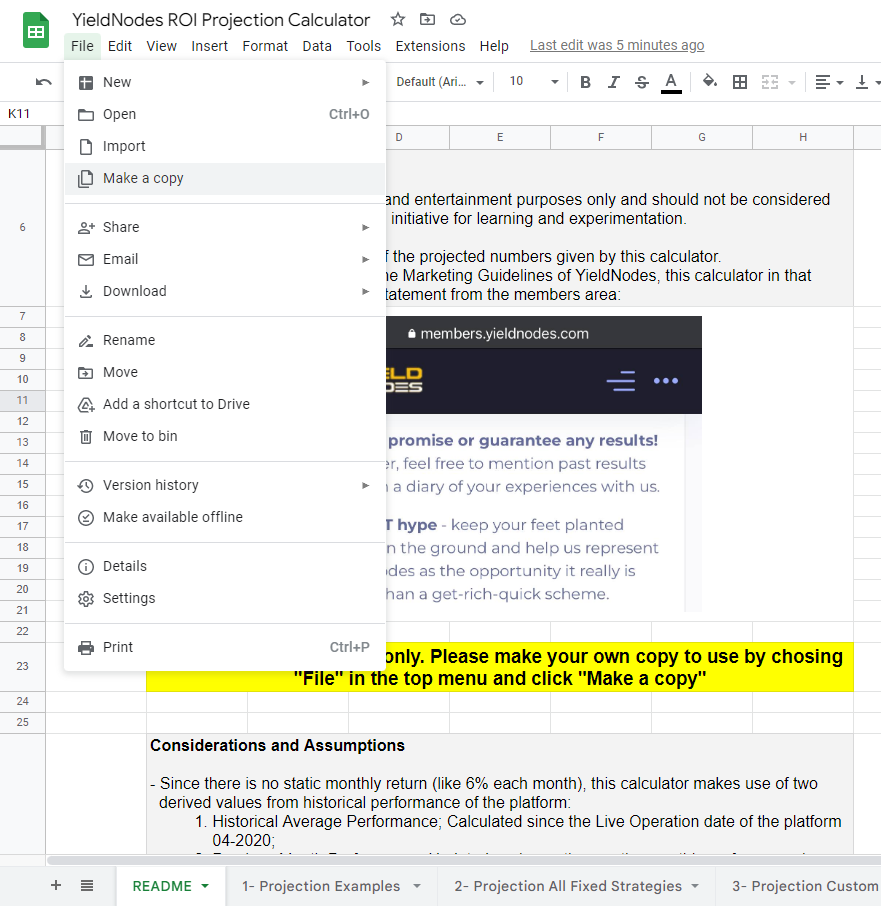Expand Version history submenu

(225, 485)
